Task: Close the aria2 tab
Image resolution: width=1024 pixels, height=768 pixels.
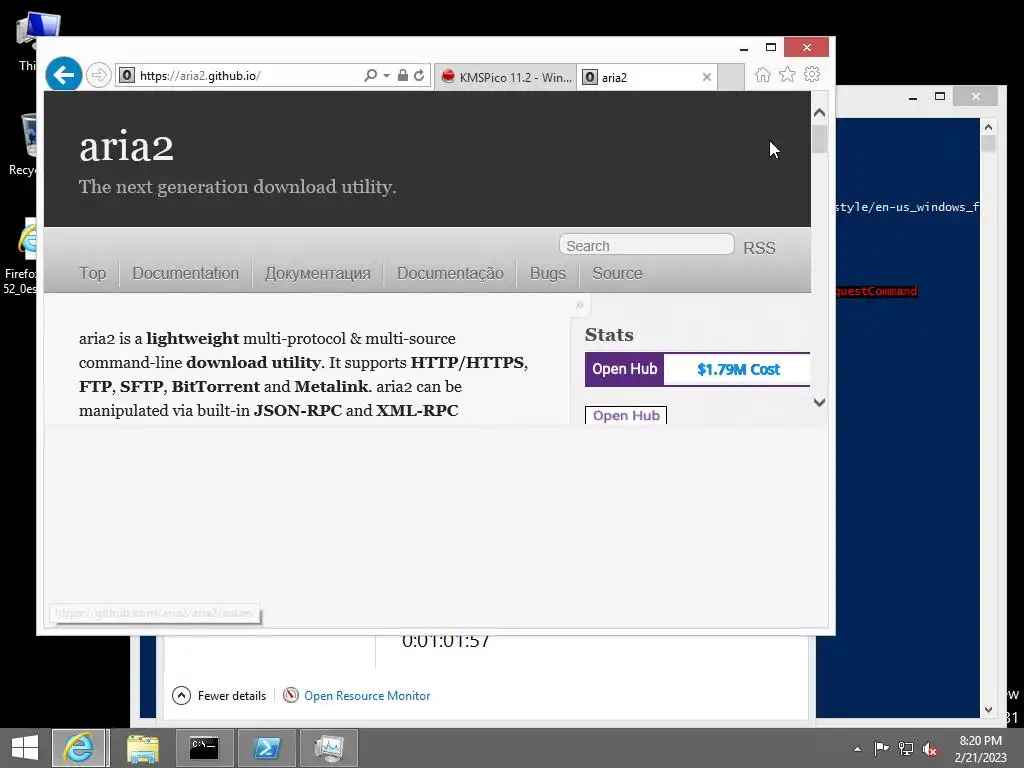Action: pos(707,77)
